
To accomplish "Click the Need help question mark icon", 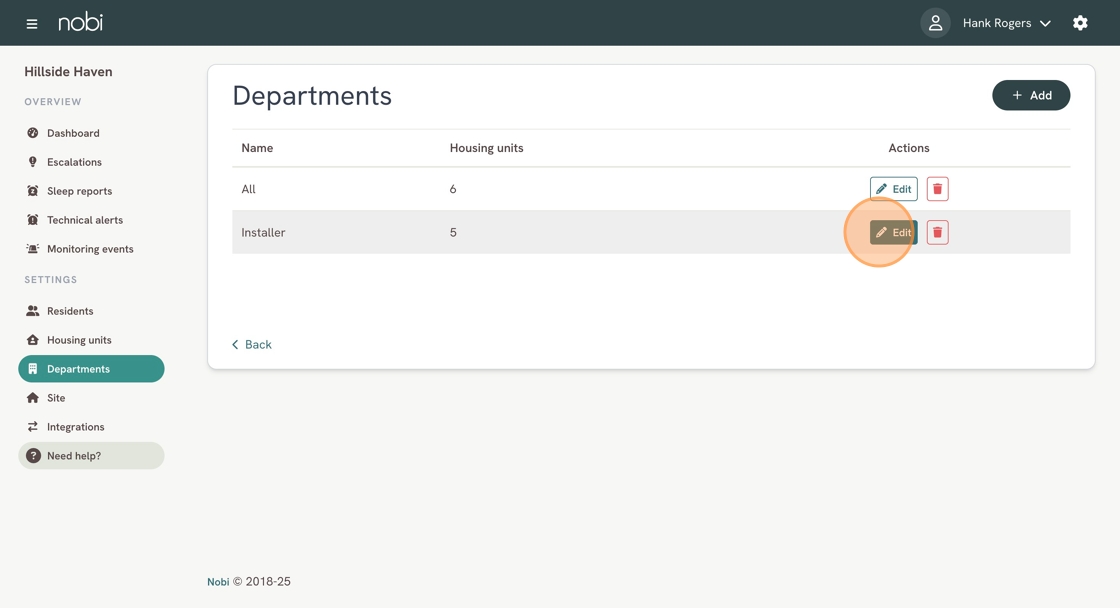I will (x=33, y=456).
